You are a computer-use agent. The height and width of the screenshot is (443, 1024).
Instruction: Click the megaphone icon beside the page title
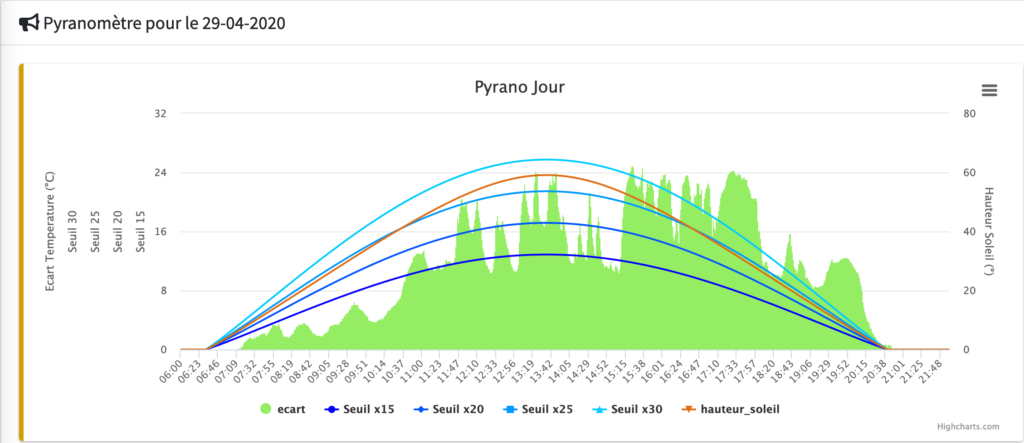click(29, 23)
